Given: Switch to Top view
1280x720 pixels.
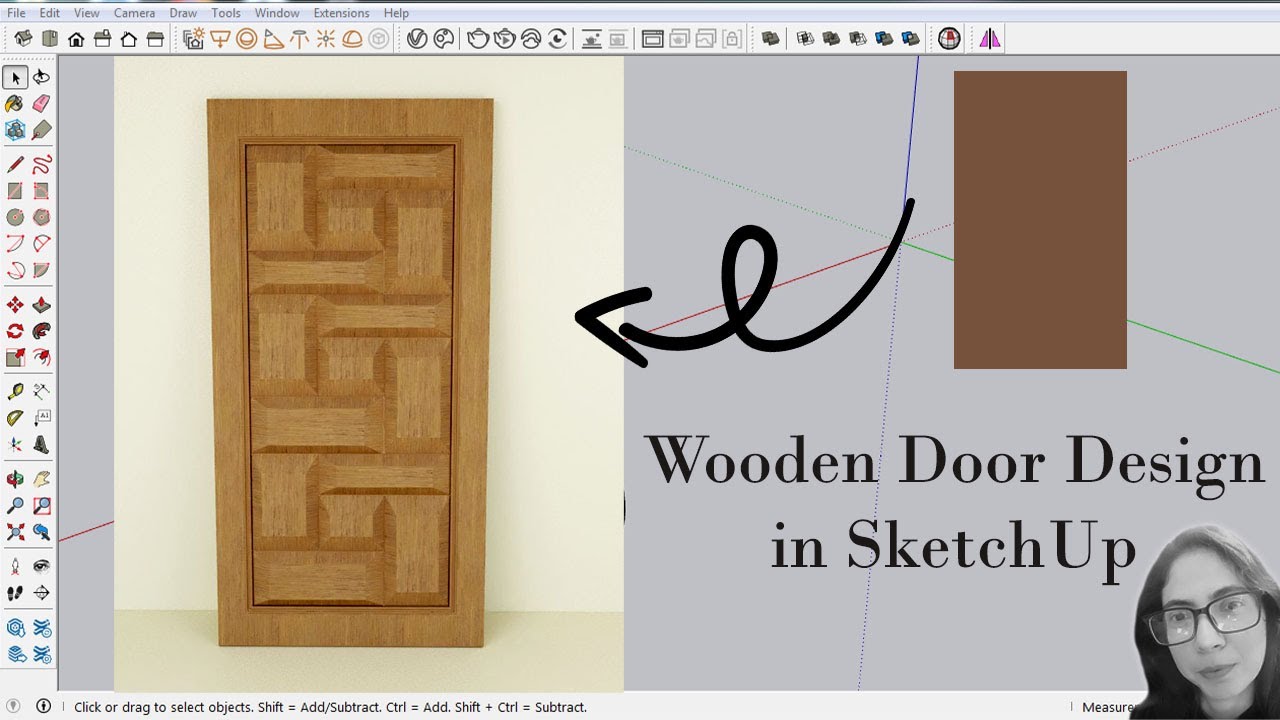Looking at the screenshot, I should [x=50, y=39].
